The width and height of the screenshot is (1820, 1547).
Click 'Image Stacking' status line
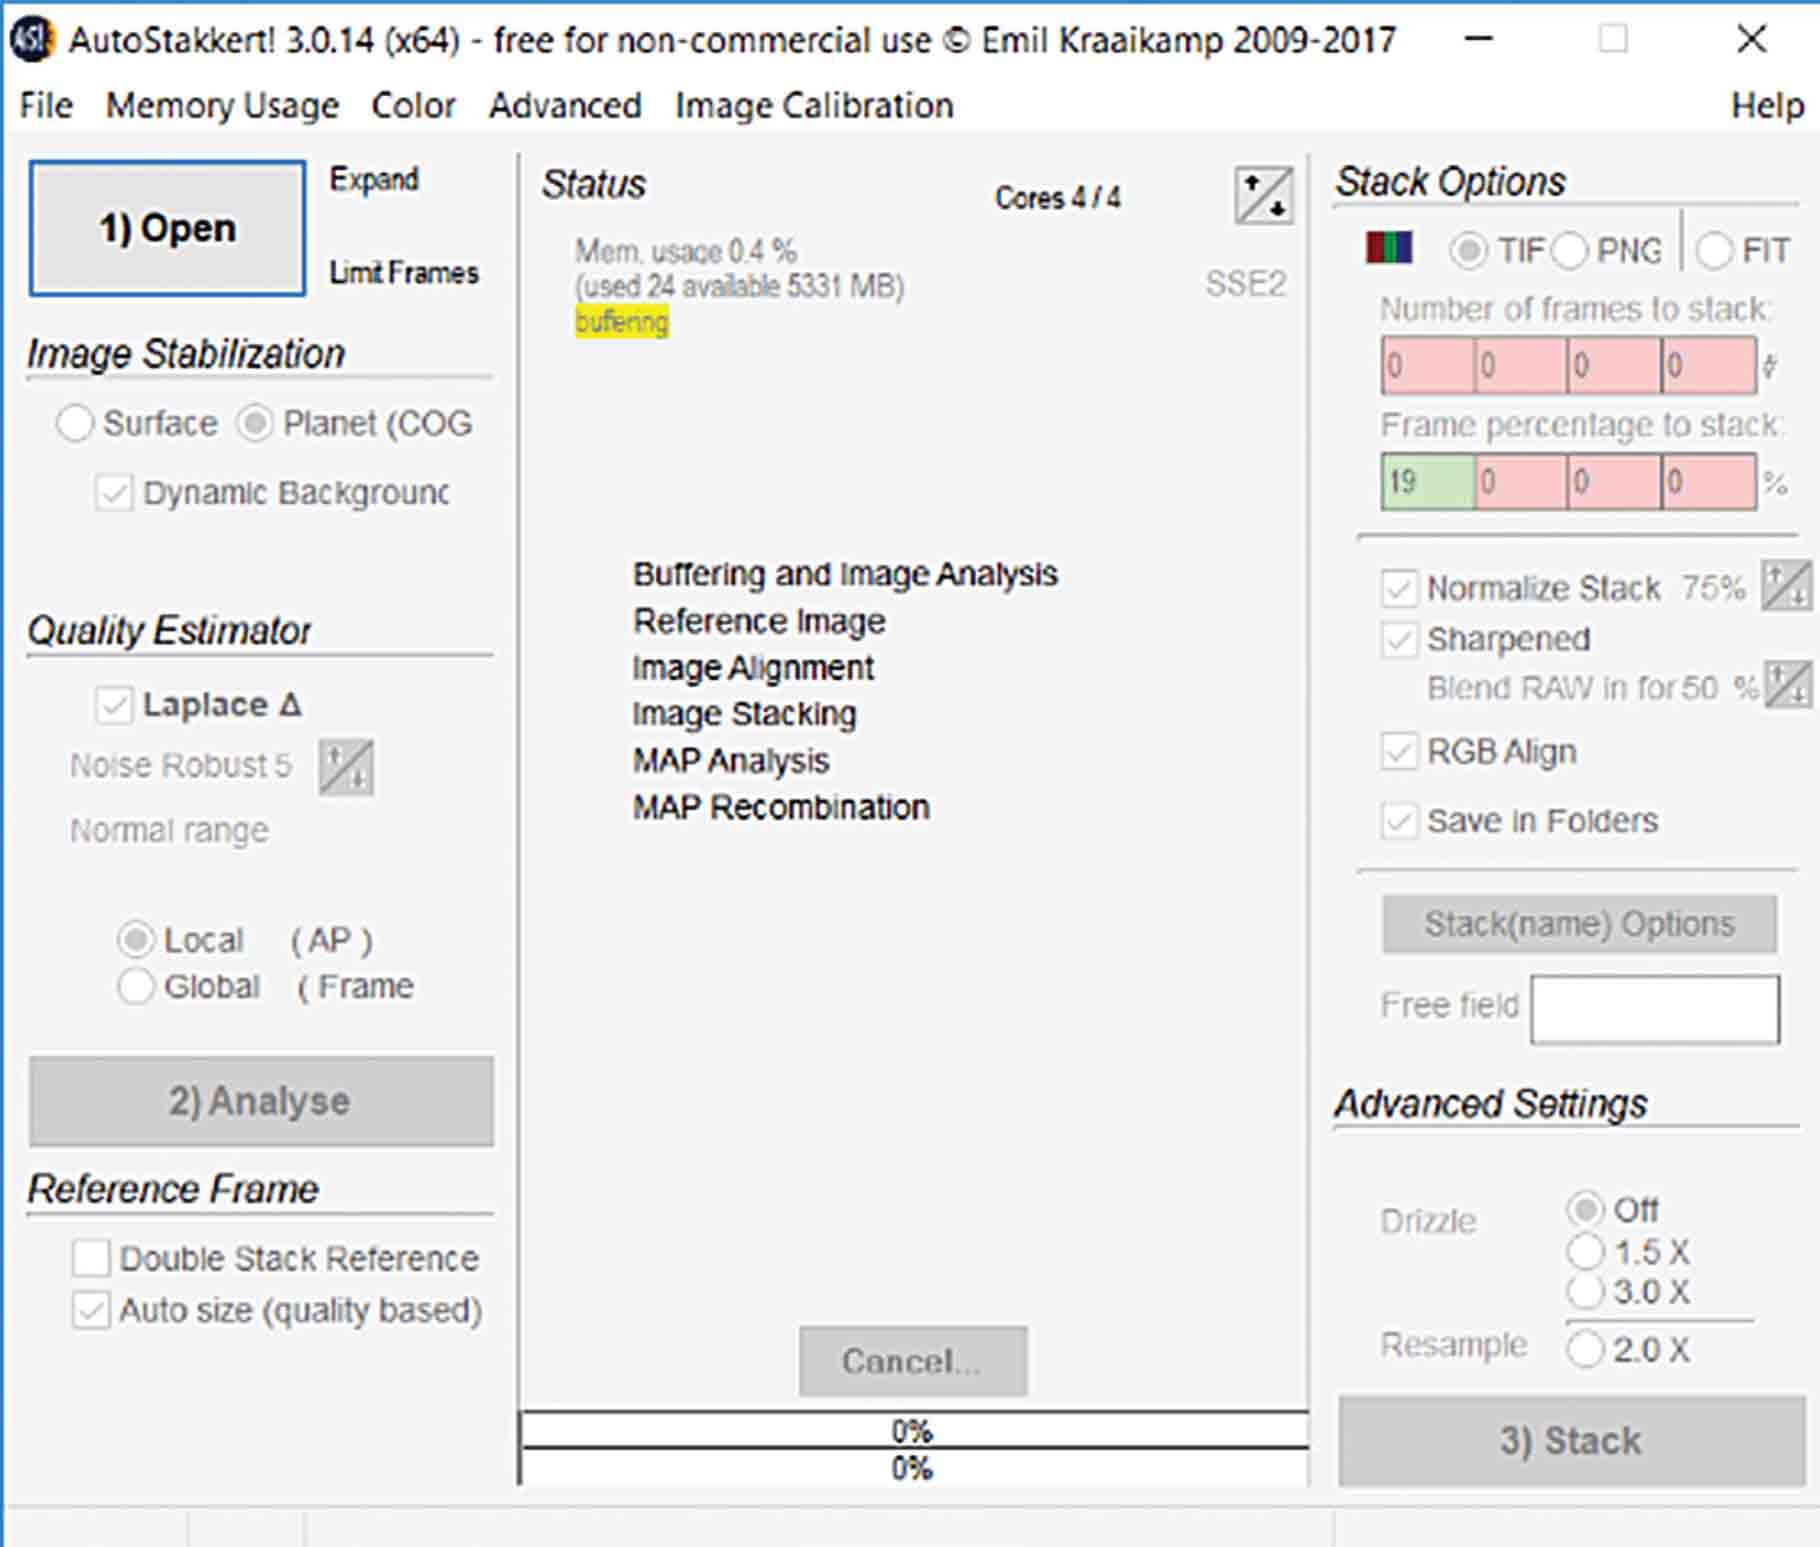pyautogui.click(x=744, y=714)
